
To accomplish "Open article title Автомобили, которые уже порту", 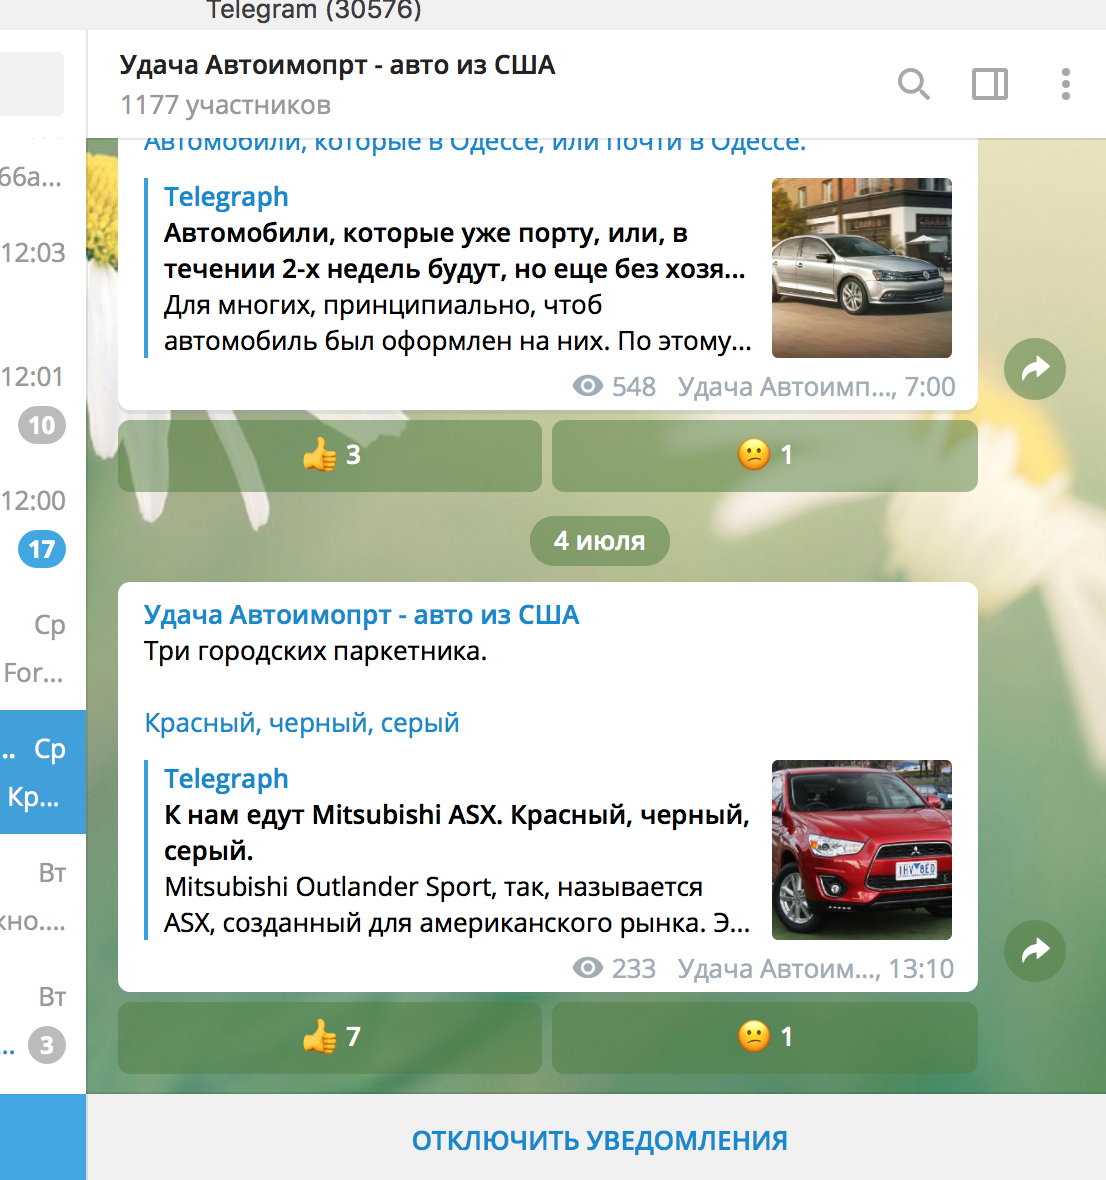I will click(454, 251).
